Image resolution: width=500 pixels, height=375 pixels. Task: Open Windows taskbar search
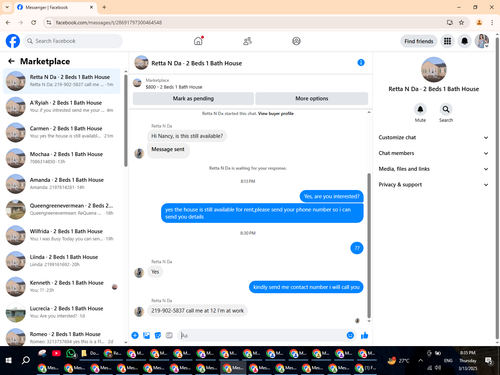coord(26,360)
